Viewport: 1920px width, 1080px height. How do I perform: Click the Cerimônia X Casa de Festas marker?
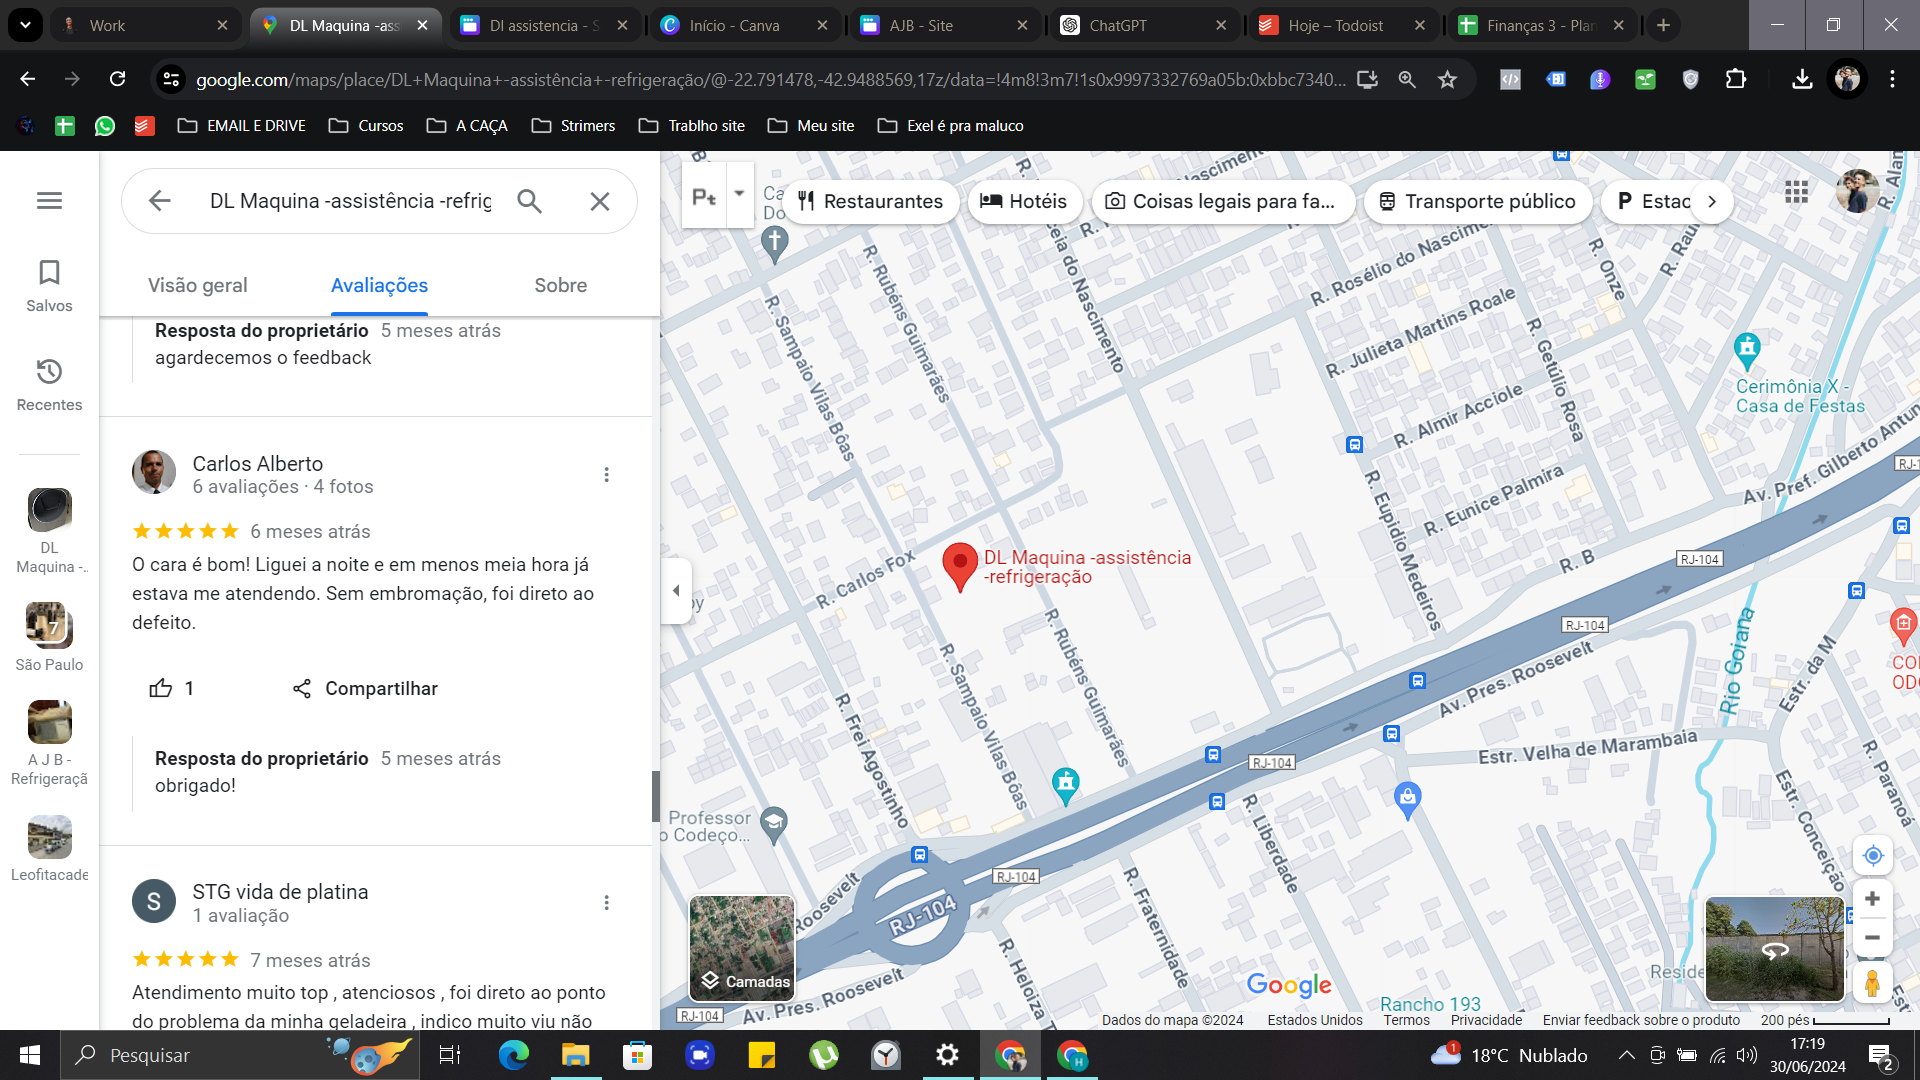pos(1747,350)
